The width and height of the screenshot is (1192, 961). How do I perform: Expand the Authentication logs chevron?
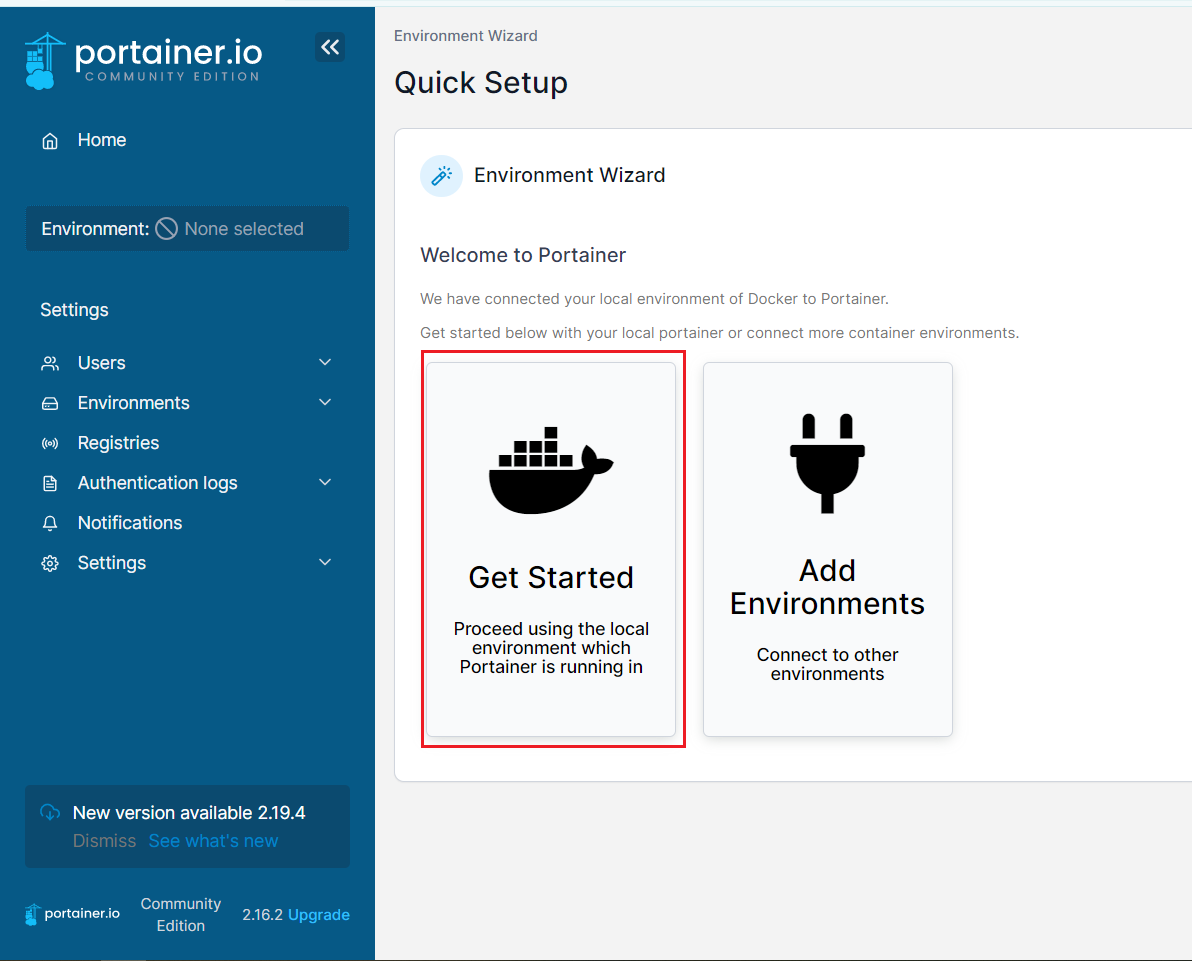[325, 482]
